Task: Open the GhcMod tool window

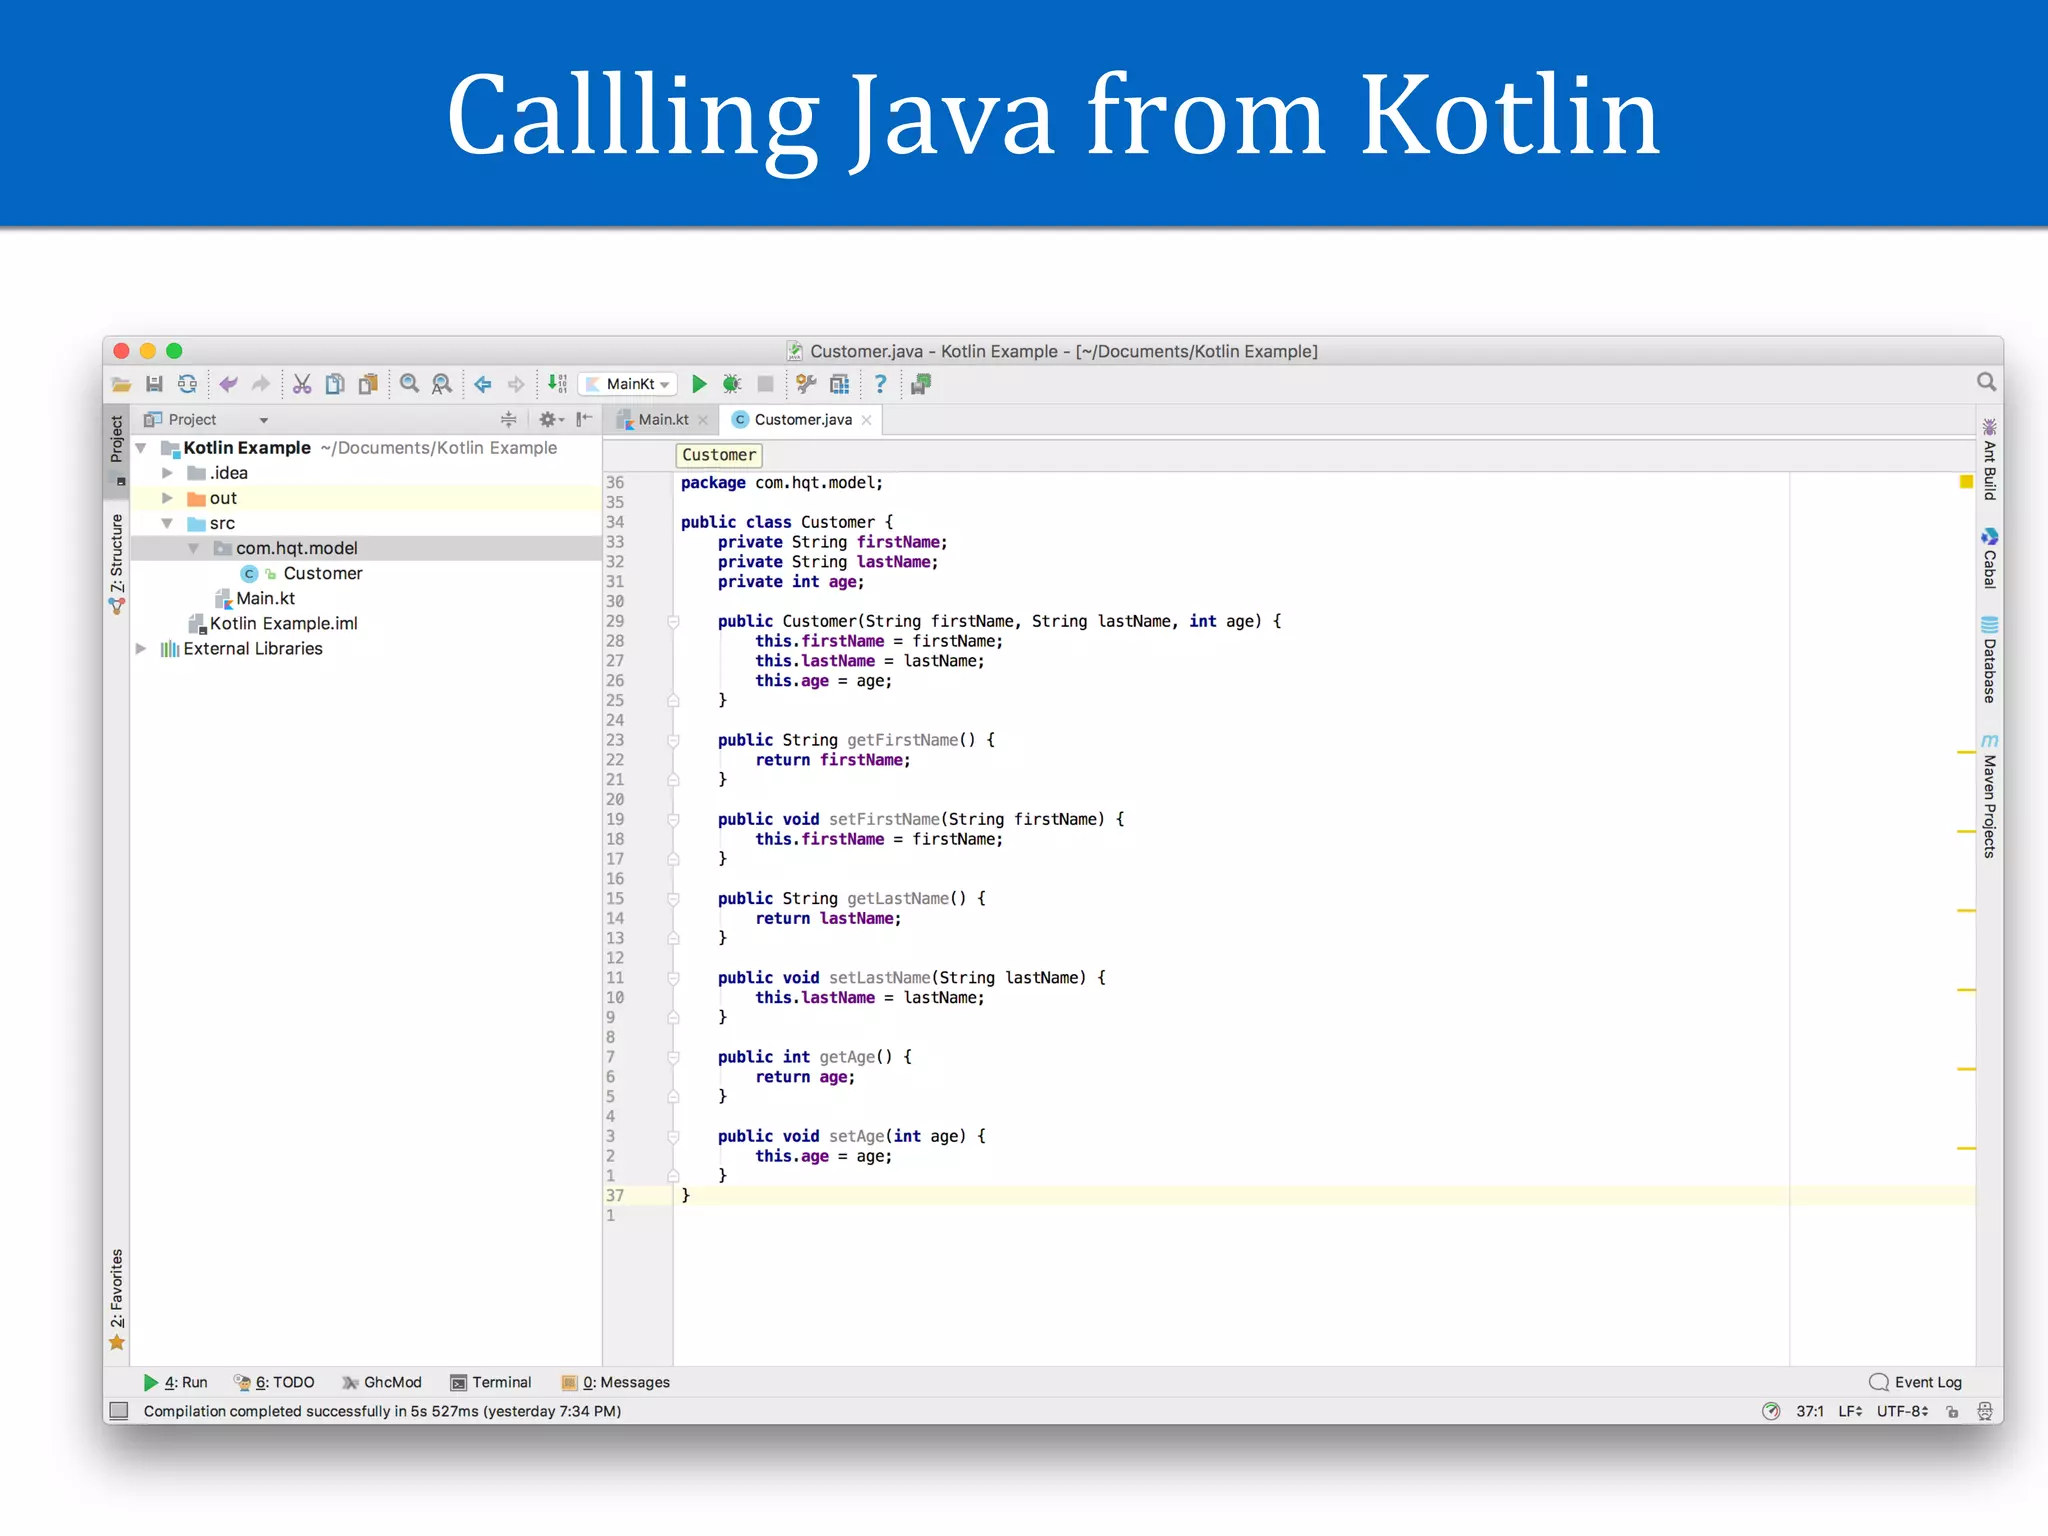Action: [382, 1382]
